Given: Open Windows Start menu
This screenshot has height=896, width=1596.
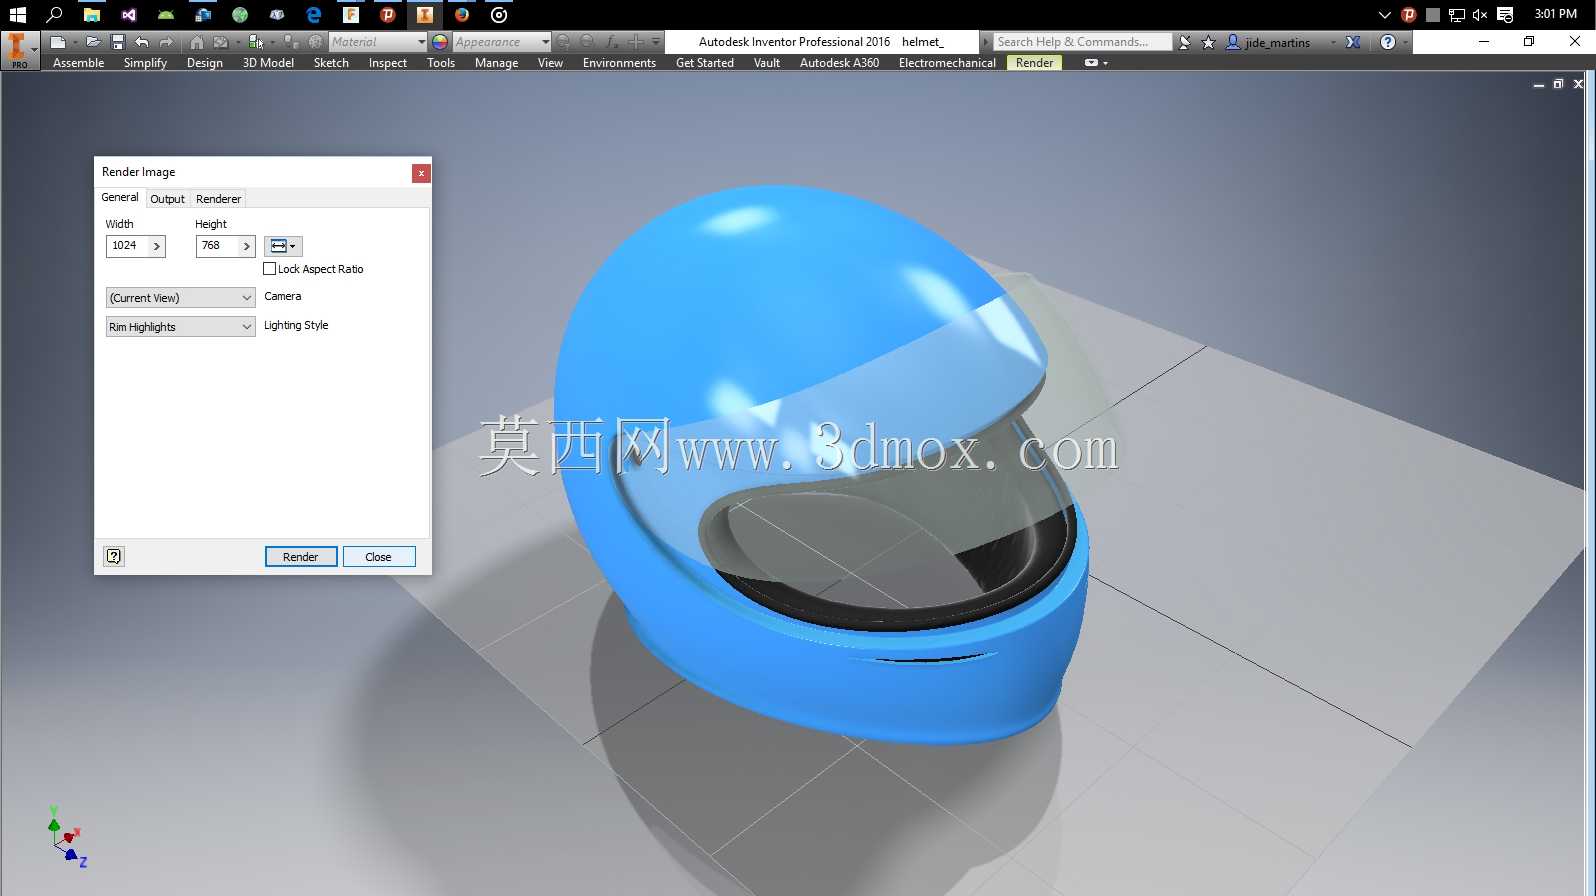Looking at the screenshot, I should 17,15.
